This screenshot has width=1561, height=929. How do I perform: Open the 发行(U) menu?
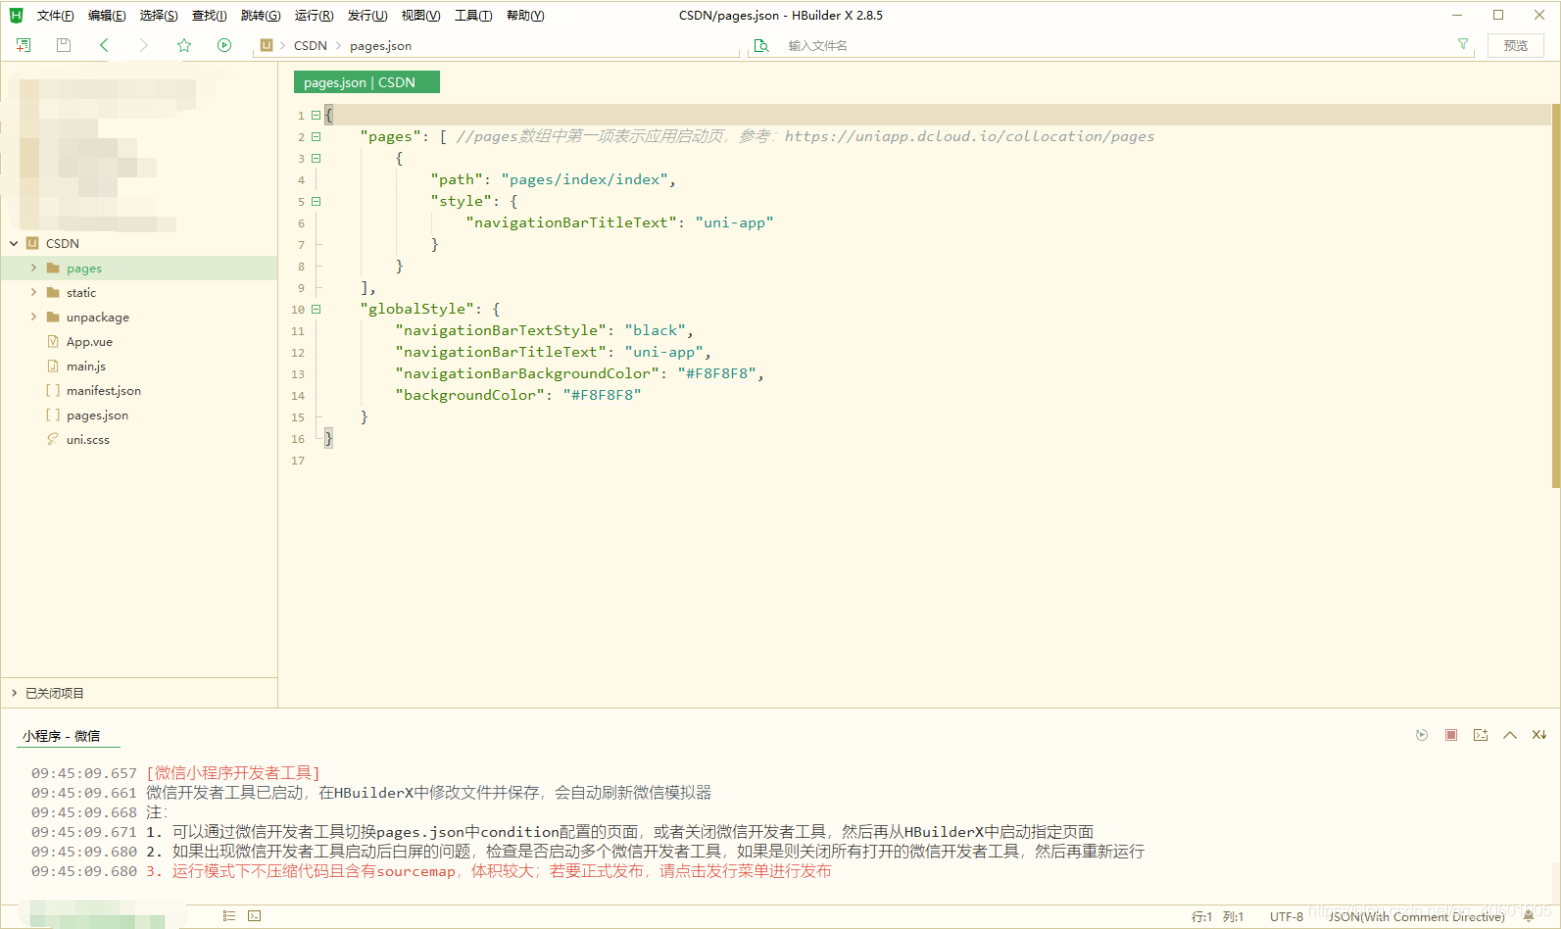click(367, 15)
